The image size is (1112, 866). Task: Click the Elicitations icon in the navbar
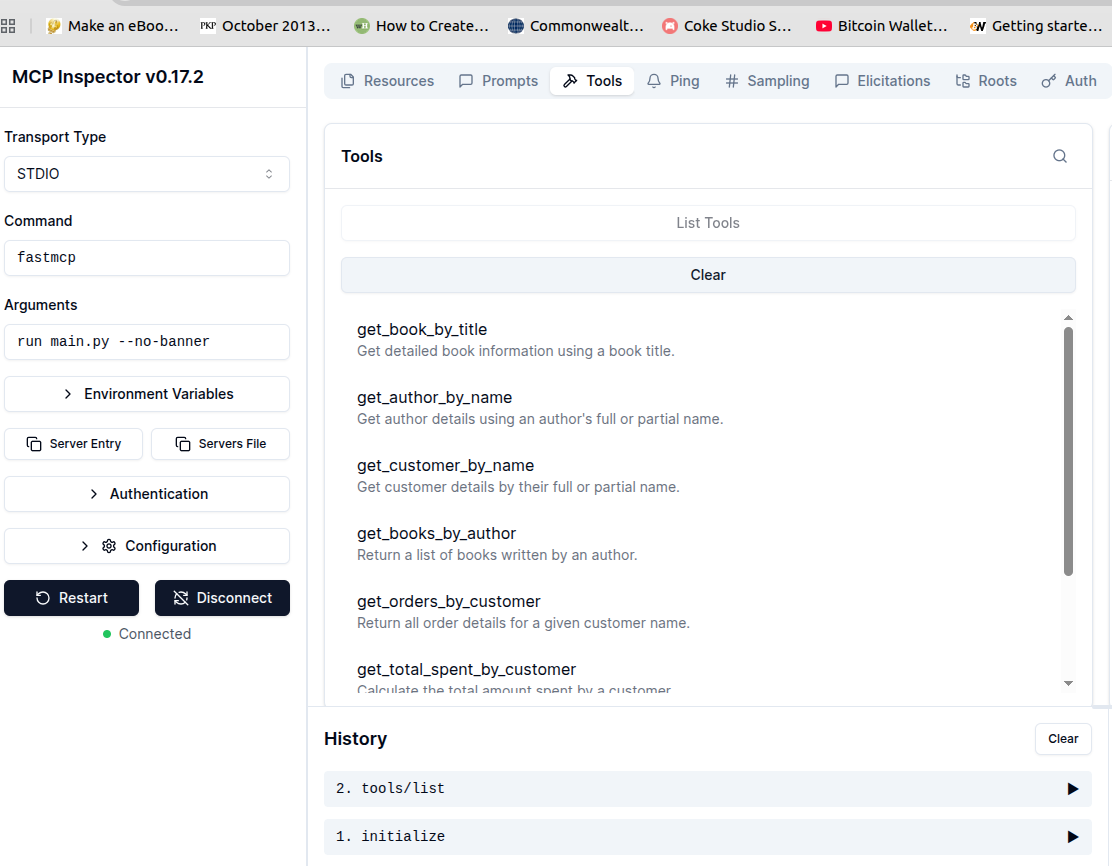point(841,81)
